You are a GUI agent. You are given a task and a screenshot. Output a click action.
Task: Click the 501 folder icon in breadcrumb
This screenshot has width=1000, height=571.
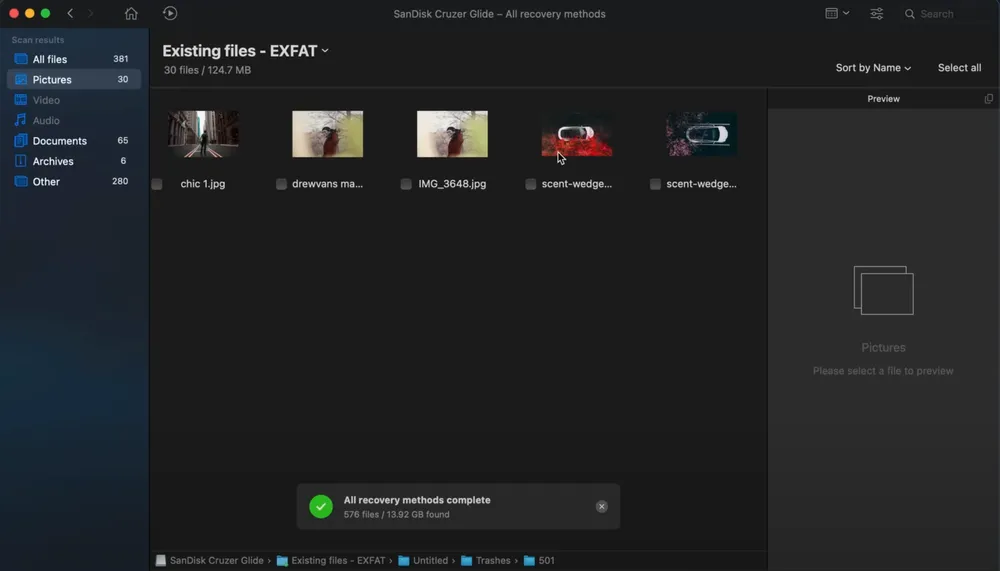pyautogui.click(x=529, y=560)
